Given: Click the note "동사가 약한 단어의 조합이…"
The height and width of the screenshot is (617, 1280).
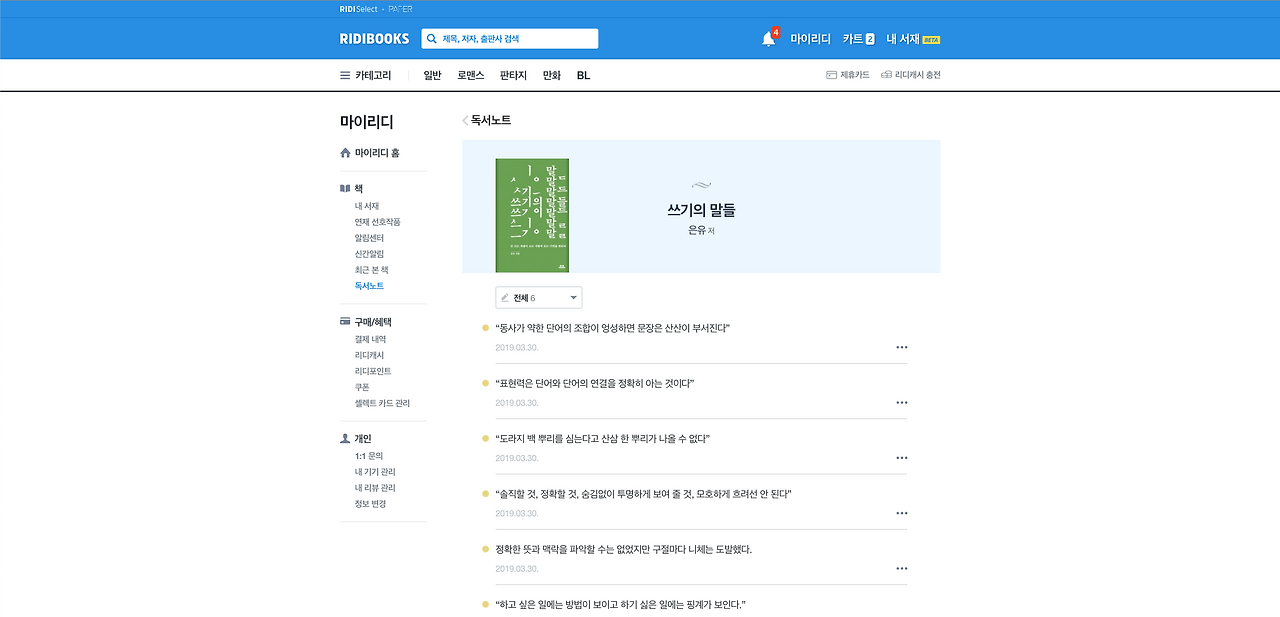Looking at the screenshot, I should coord(613,328).
